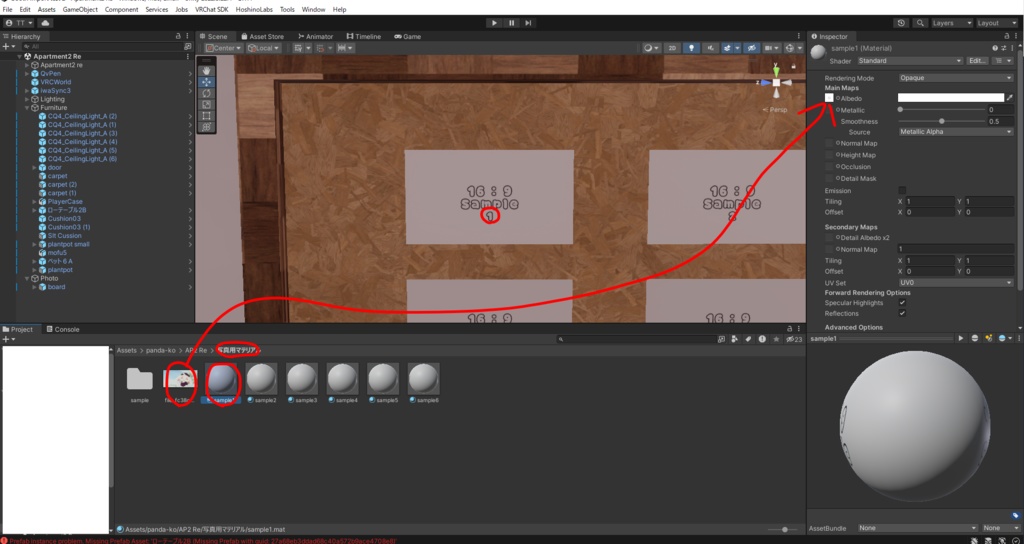The height and width of the screenshot is (544, 1024).
Task: Open the Layers dropdown
Action: click(x=952, y=23)
